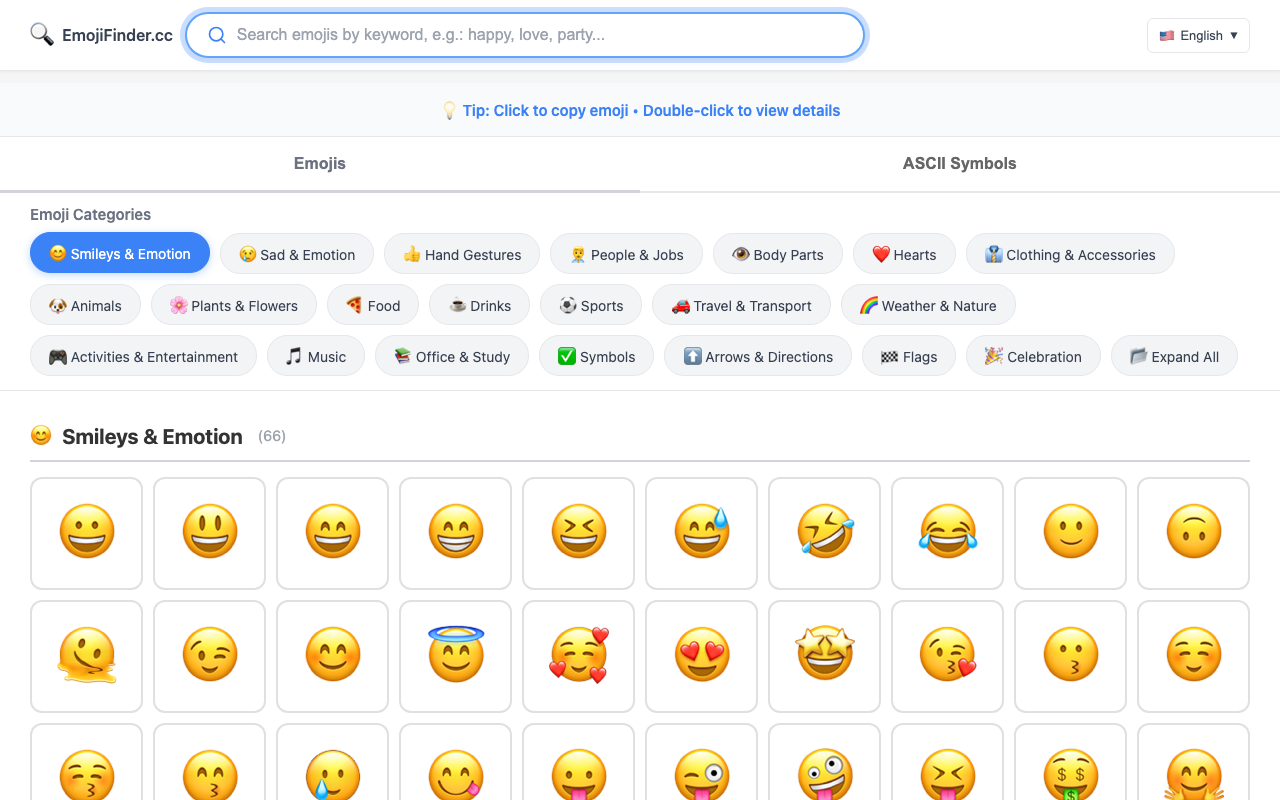
Task: Select Food category
Action: click(373, 305)
